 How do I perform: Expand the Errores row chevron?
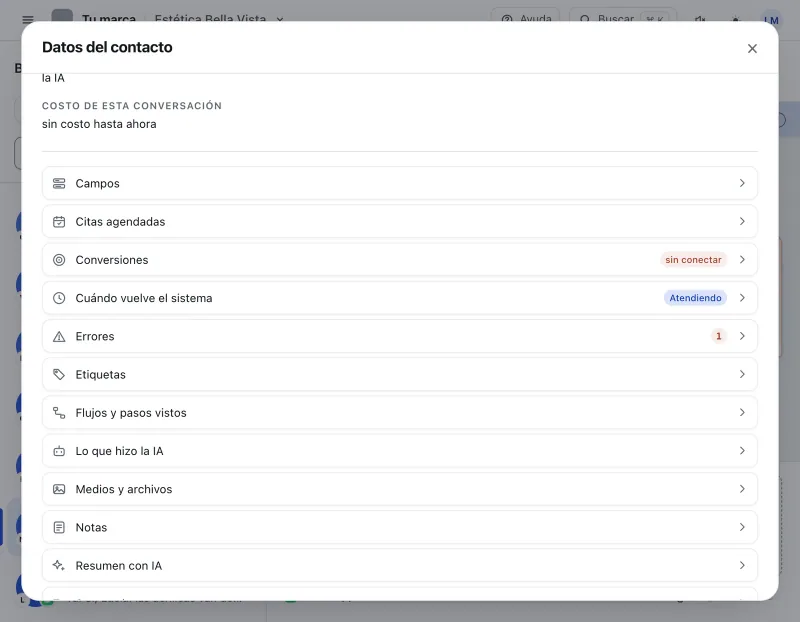coord(742,336)
